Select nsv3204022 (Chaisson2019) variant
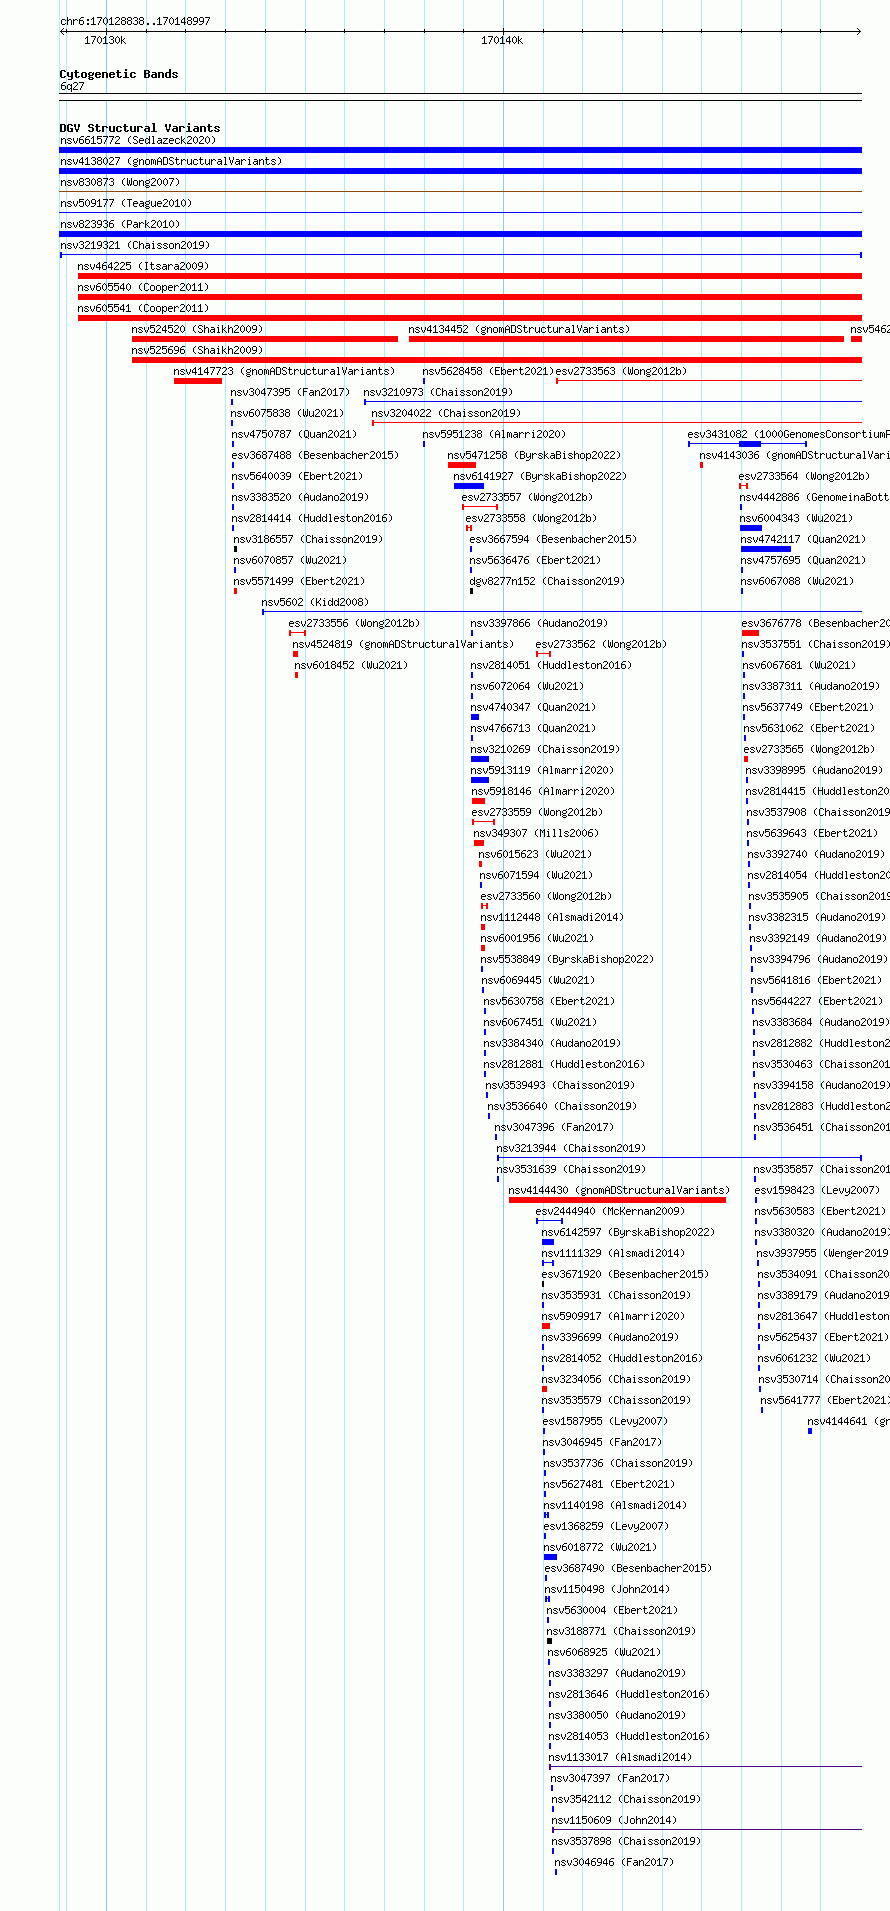 point(446,413)
